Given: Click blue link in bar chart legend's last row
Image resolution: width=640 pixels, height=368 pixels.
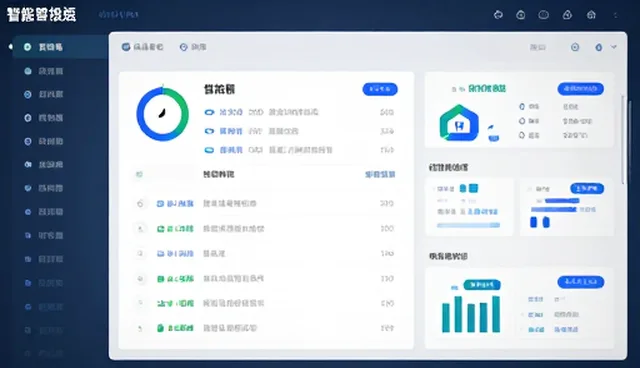Looking at the screenshot, I should (x=566, y=330).
